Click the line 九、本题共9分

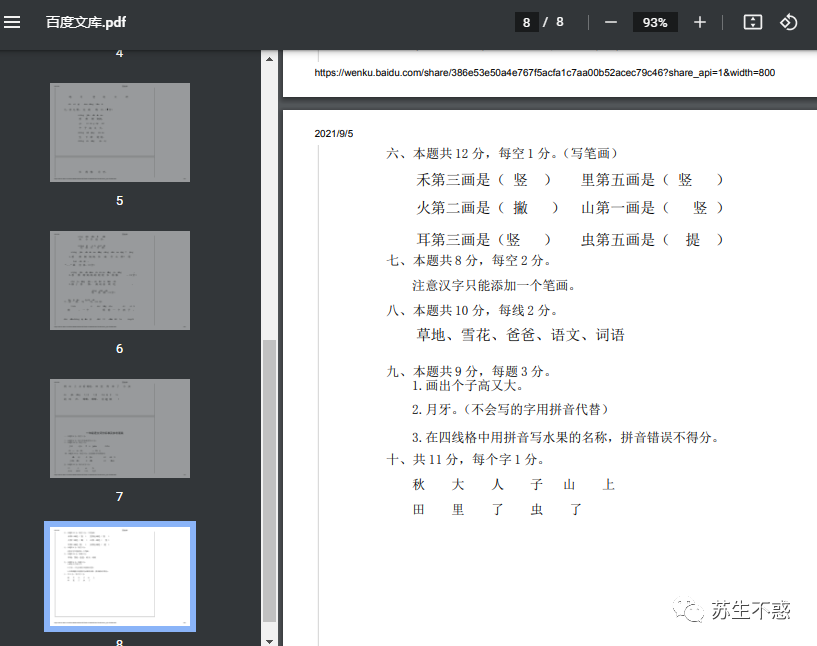tap(469, 371)
